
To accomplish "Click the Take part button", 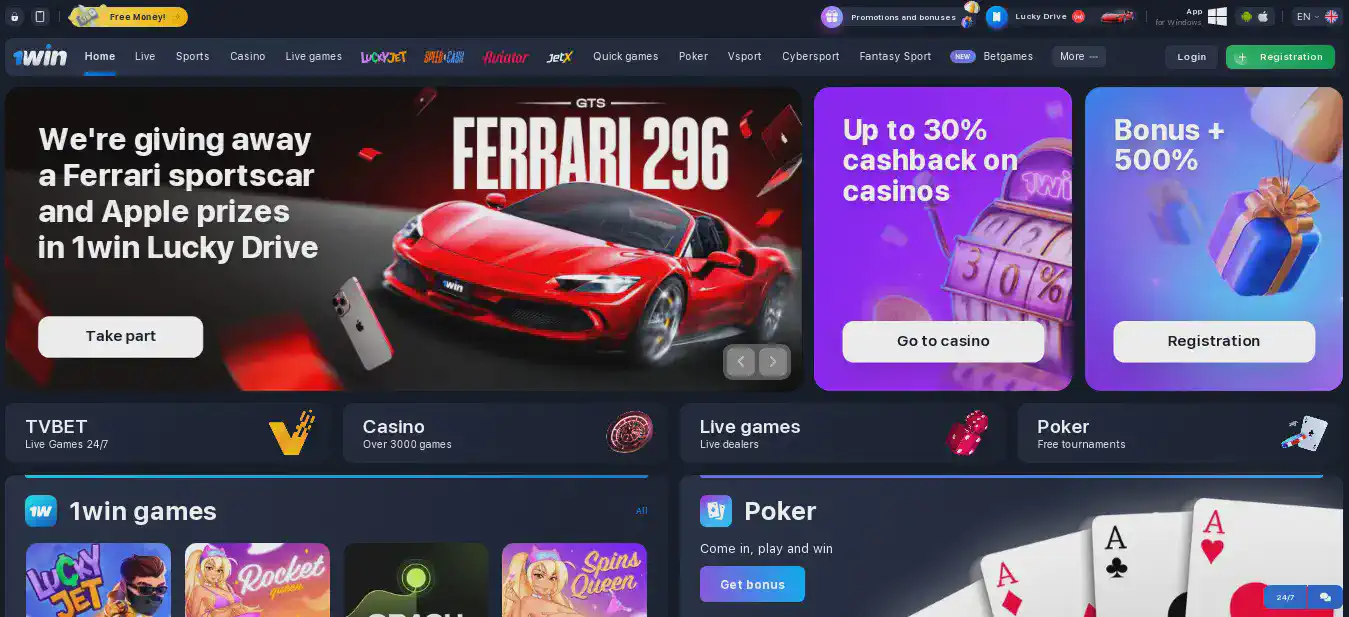I will pos(120,337).
